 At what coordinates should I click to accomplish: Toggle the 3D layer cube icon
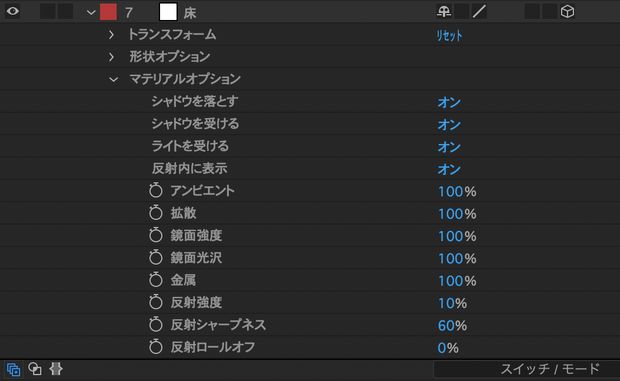(x=567, y=11)
